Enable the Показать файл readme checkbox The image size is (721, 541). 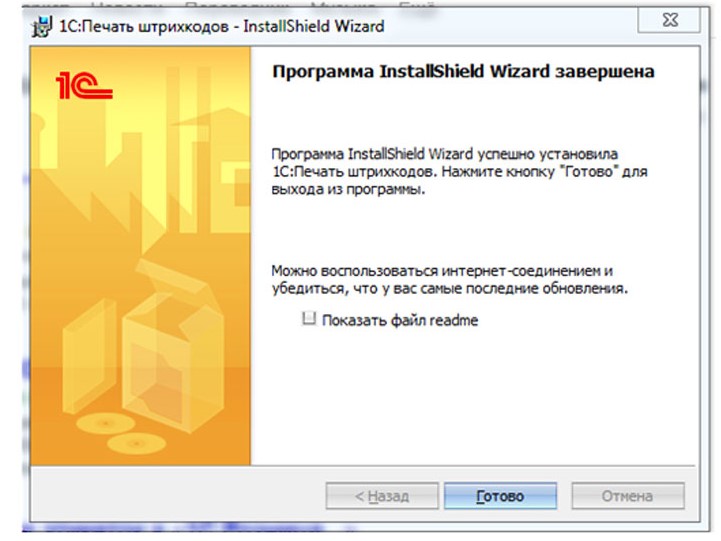pos(309,318)
